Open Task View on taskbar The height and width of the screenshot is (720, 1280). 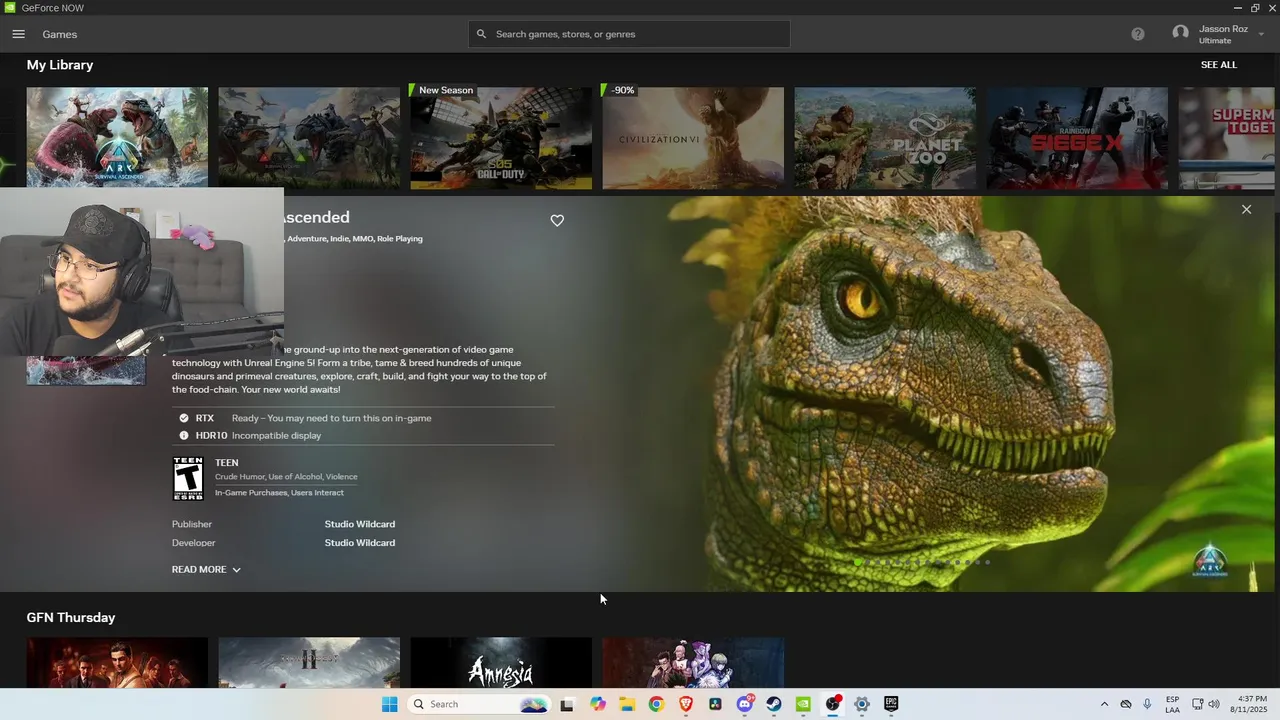567,704
